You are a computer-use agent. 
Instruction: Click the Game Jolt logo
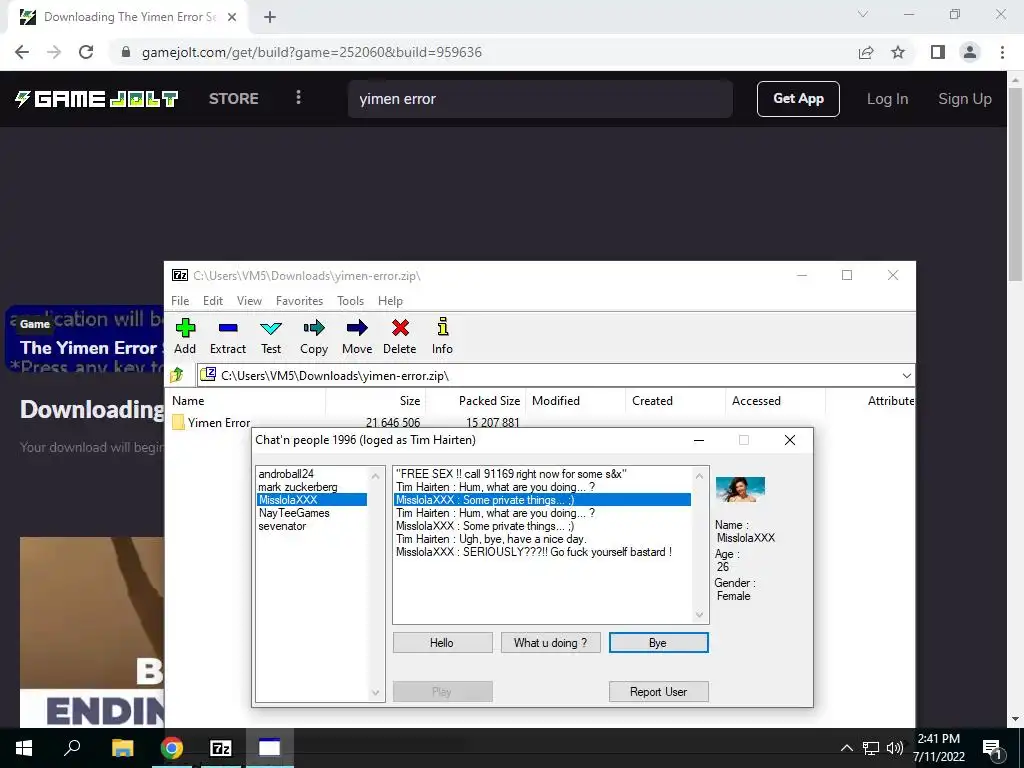coord(97,99)
